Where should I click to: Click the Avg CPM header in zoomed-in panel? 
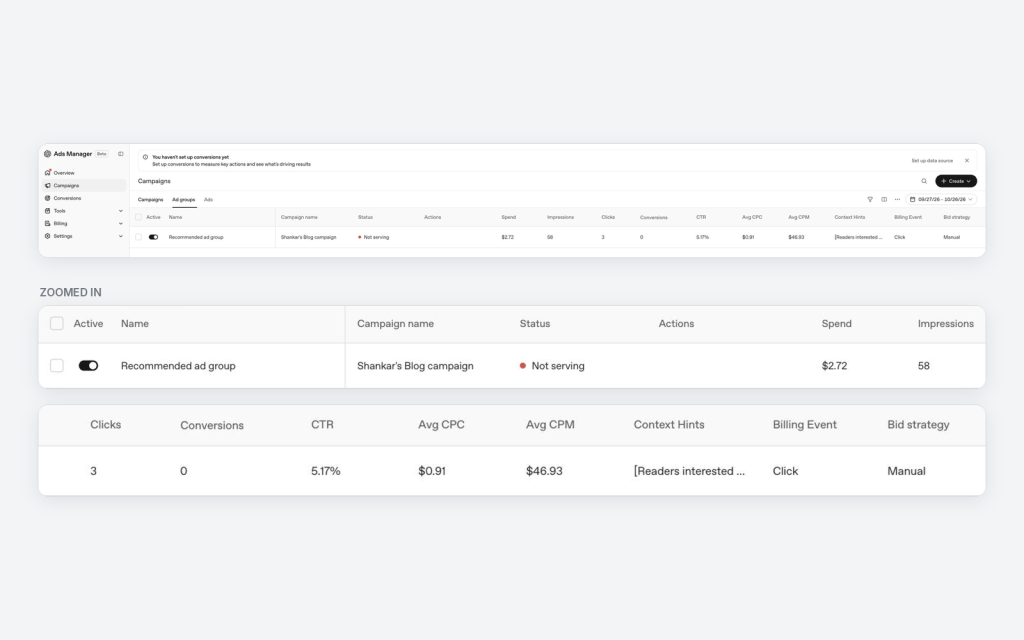coord(550,424)
